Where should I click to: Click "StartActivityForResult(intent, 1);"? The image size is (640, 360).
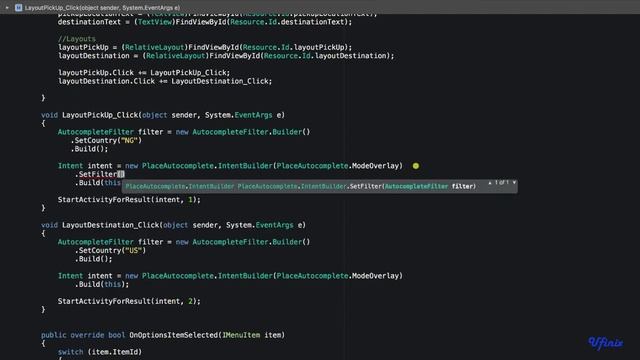pos(129,200)
